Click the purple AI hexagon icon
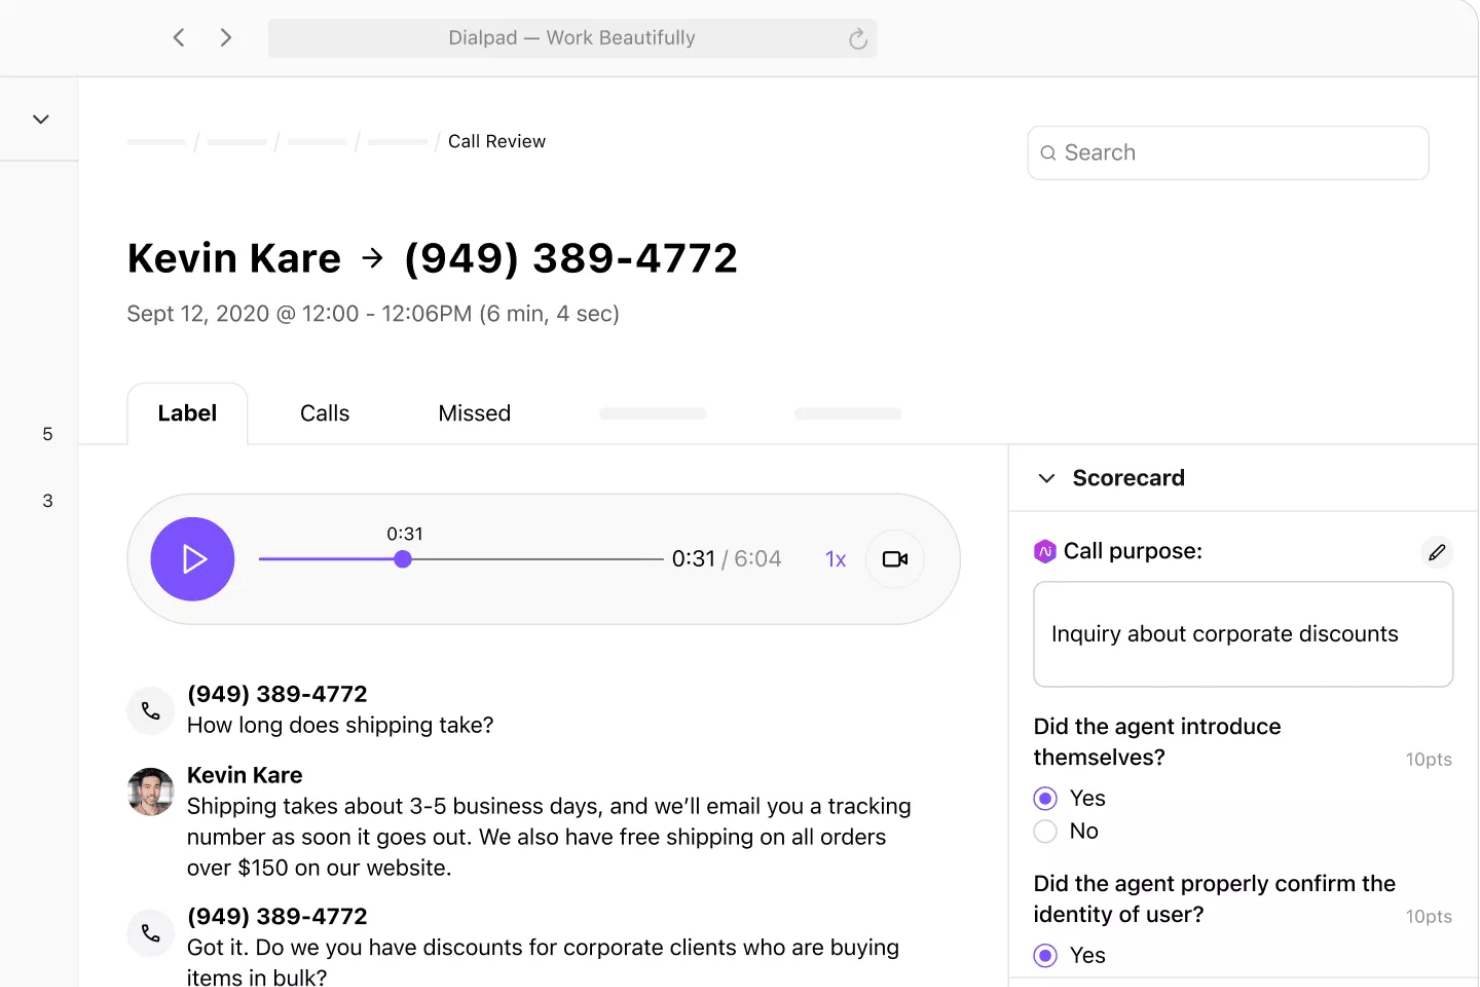This screenshot has height=987, width=1480. (x=1045, y=551)
